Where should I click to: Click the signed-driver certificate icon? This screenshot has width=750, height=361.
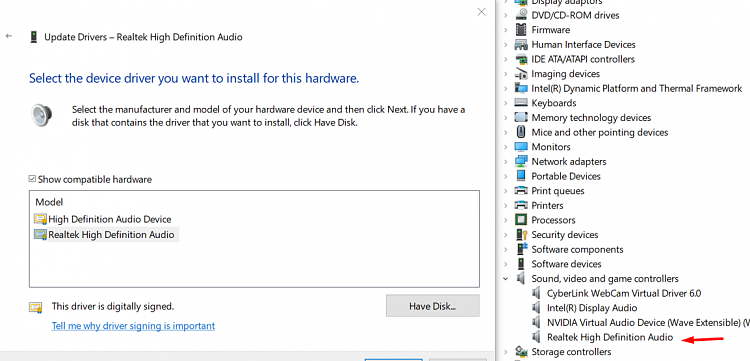click(36, 306)
